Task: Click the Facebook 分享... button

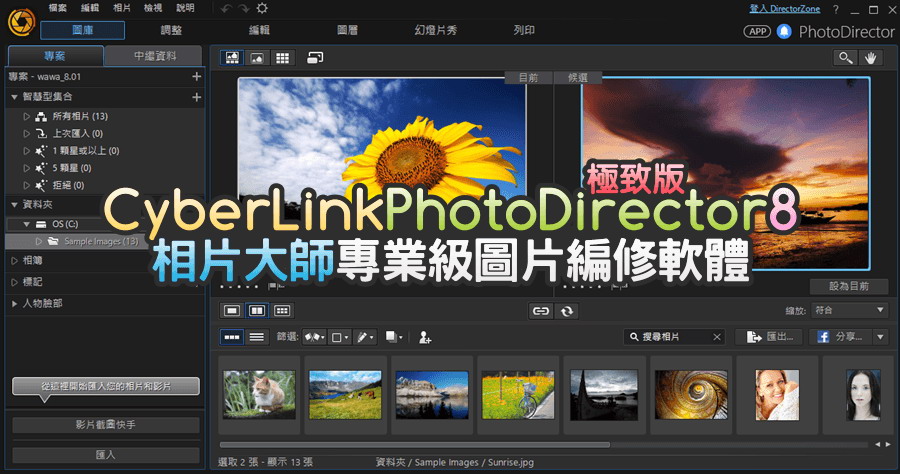Action: coord(841,337)
